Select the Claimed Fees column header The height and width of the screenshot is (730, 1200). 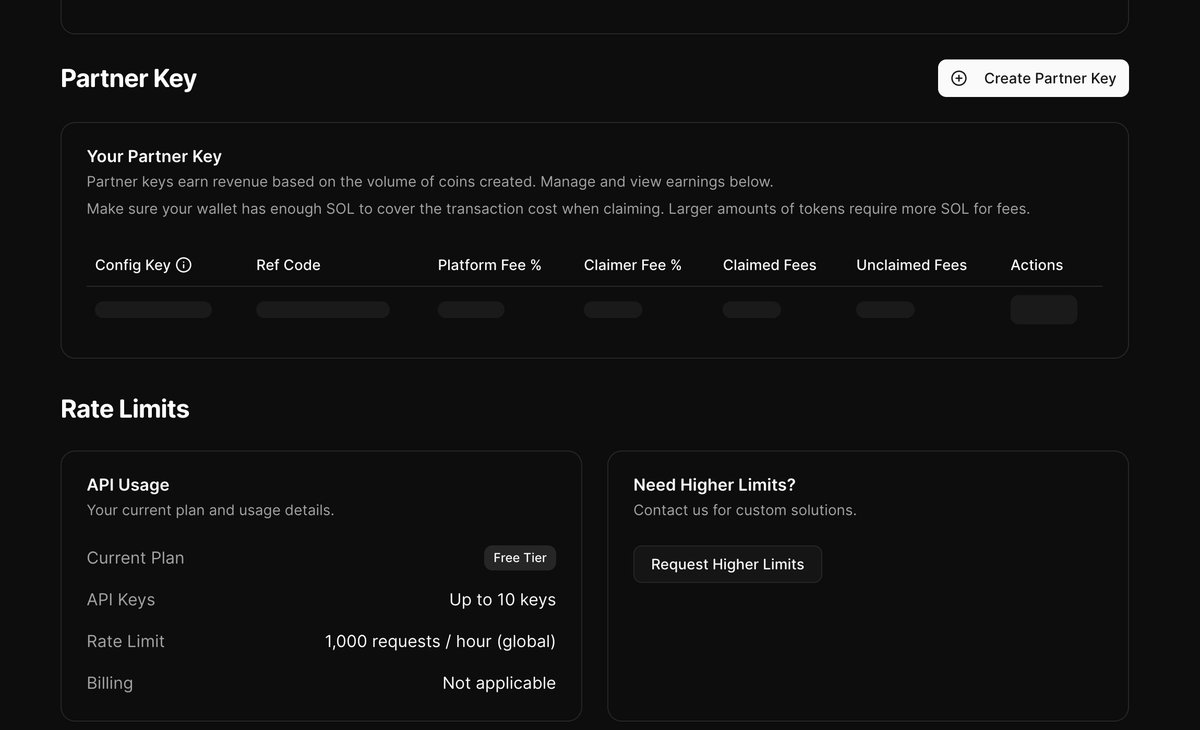[x=769, y=264]
